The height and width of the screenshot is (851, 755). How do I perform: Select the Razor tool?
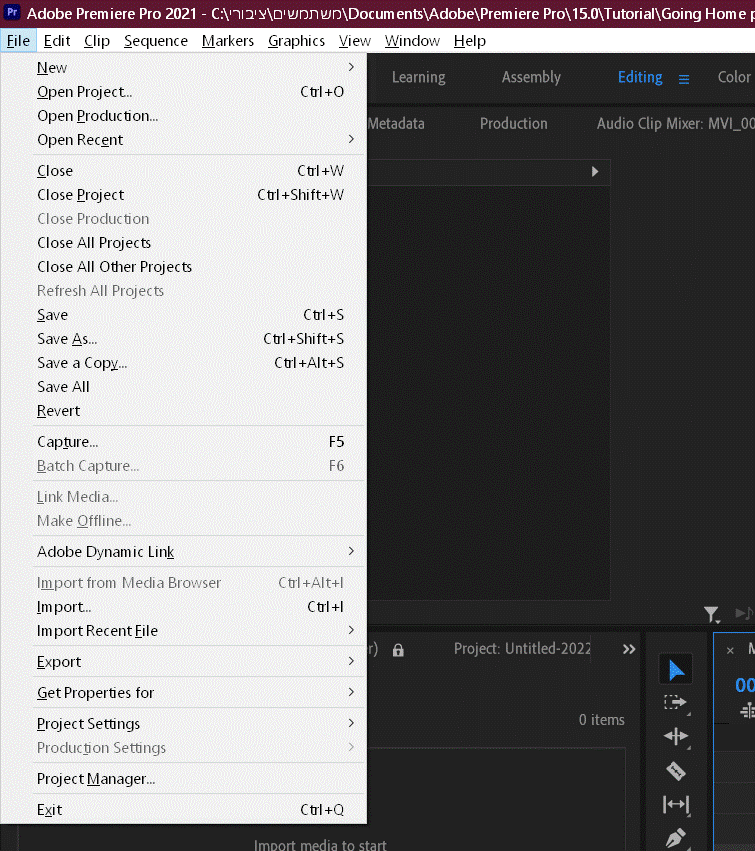pyautogui.click(x=676, y=771)
